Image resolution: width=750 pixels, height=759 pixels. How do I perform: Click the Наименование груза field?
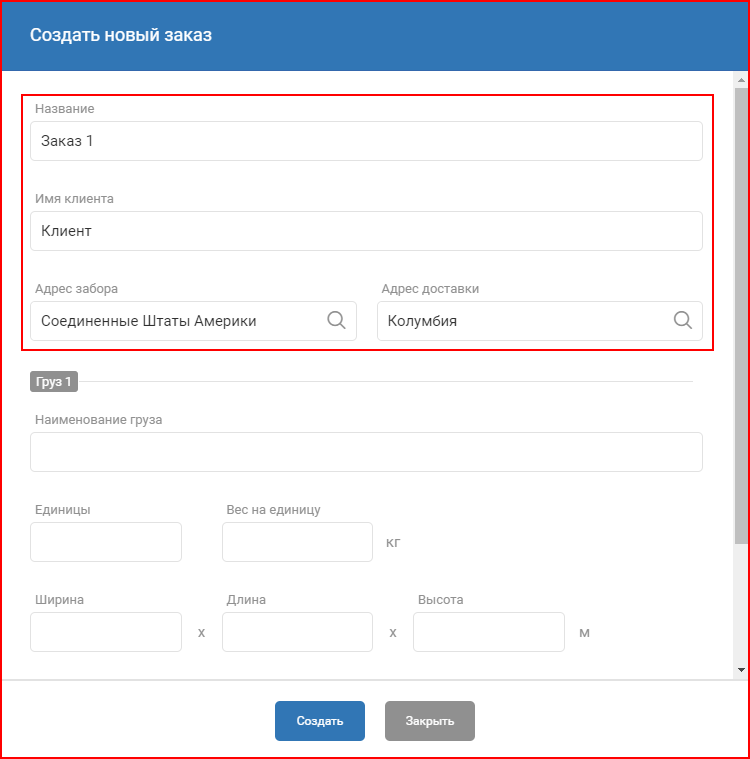coord(366,452)
